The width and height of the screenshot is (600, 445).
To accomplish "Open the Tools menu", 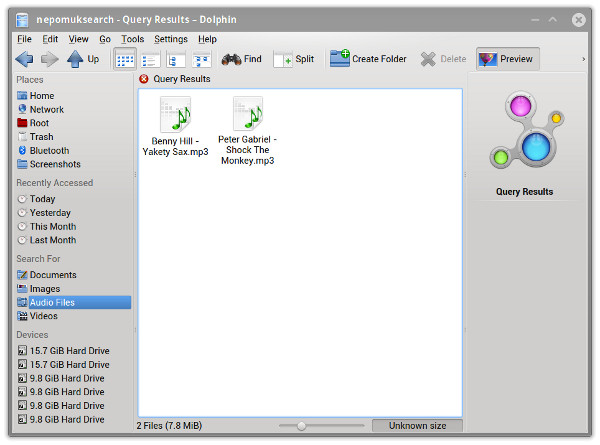I will coord(132,39).
